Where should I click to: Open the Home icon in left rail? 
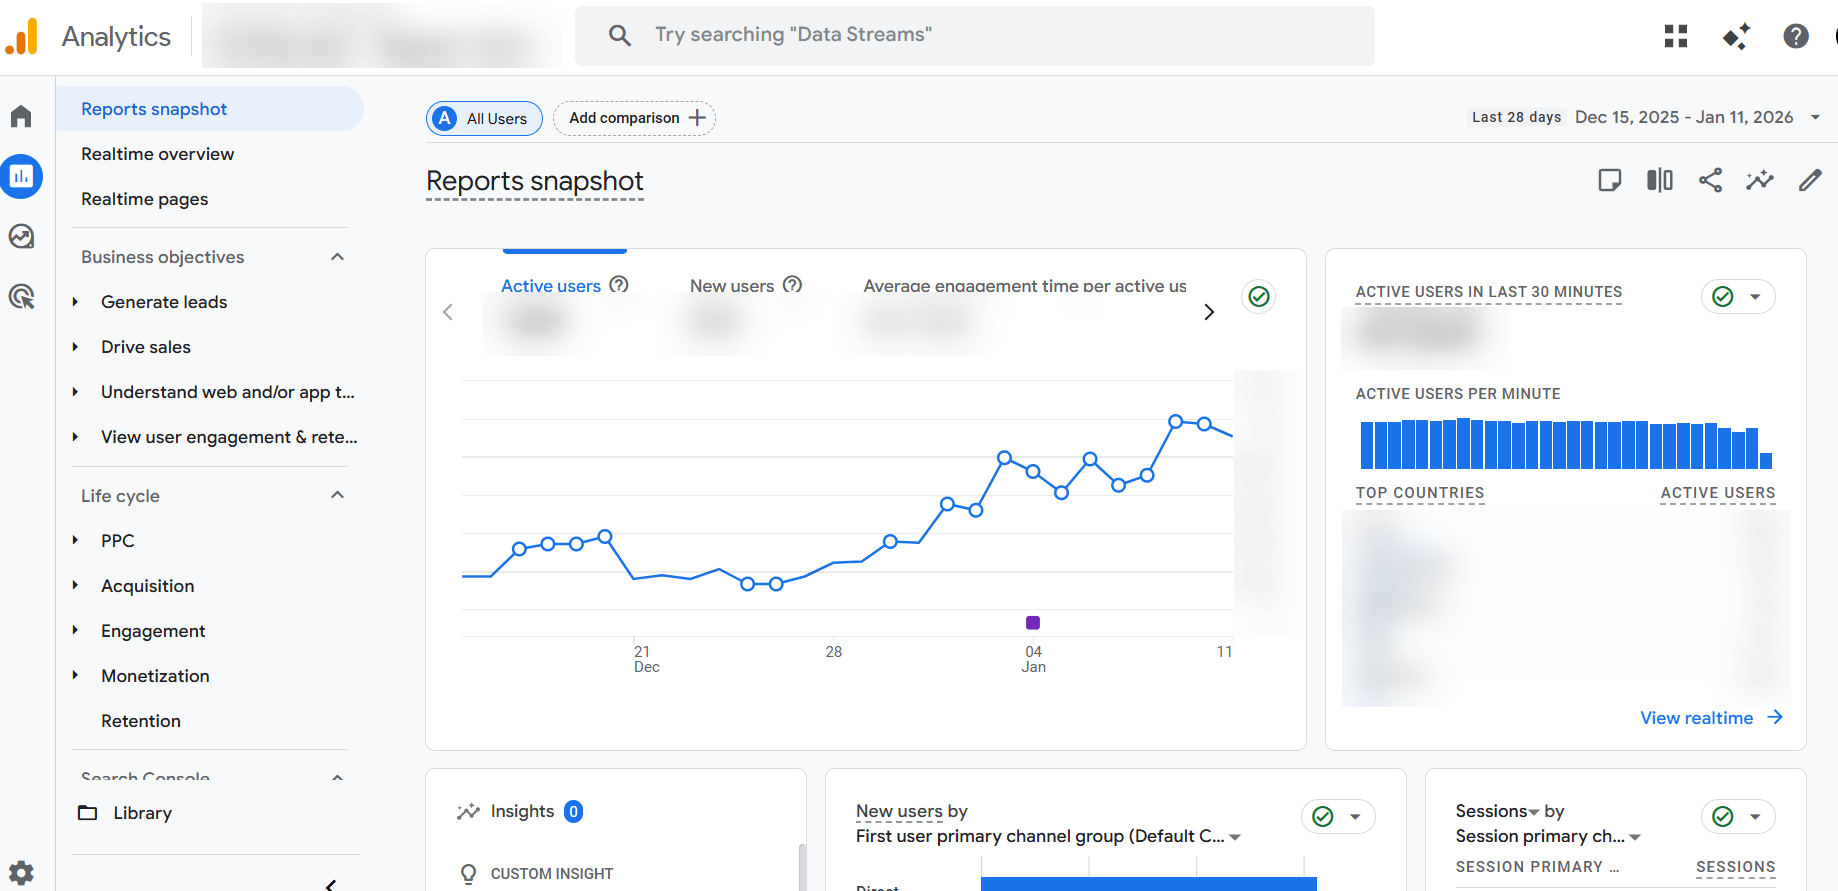21,117
